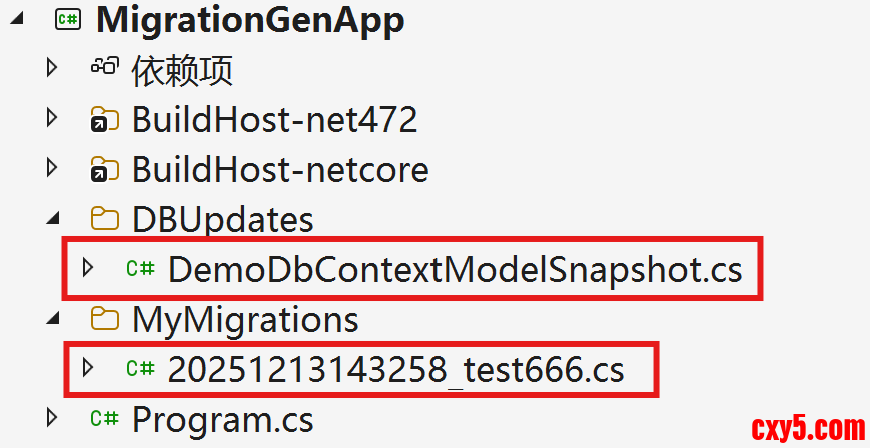
Task: Click the 依赖项 dependencies icon
Action: (x=103, y=68)
